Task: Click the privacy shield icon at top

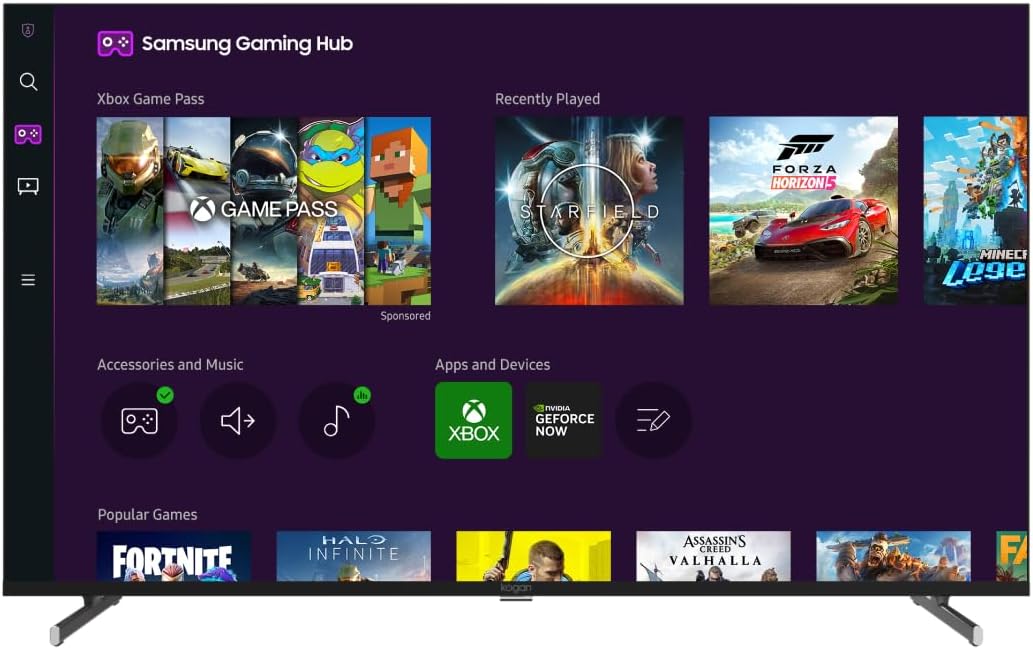Action: coord(28,30)
